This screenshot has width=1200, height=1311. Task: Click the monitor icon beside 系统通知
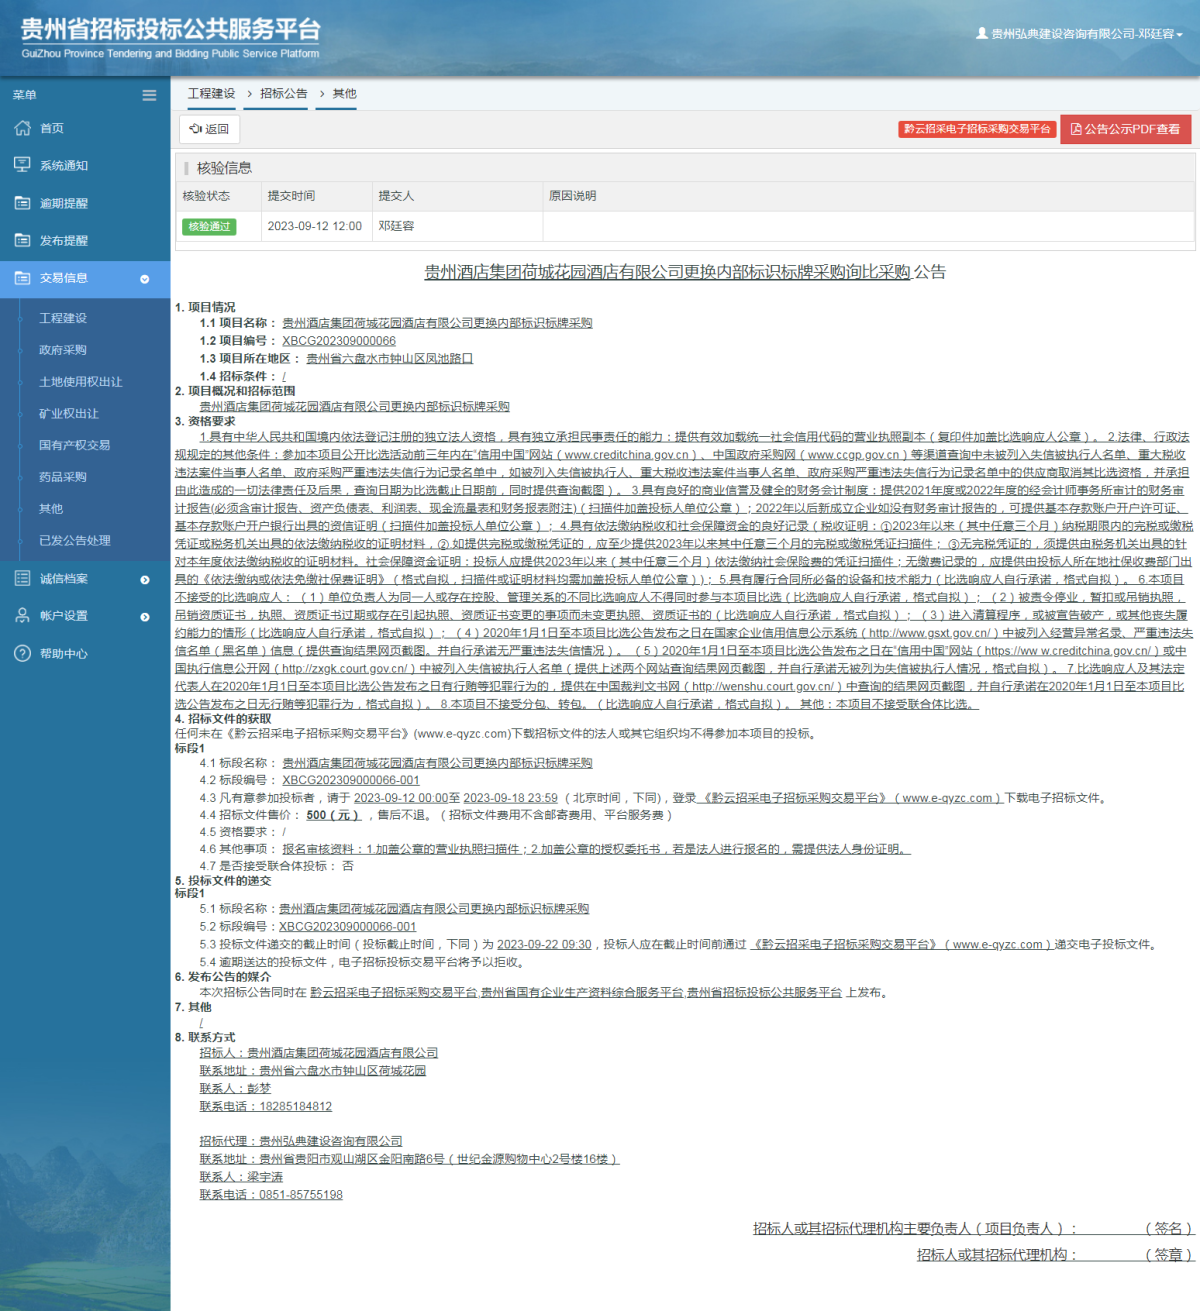coord(22,165)
